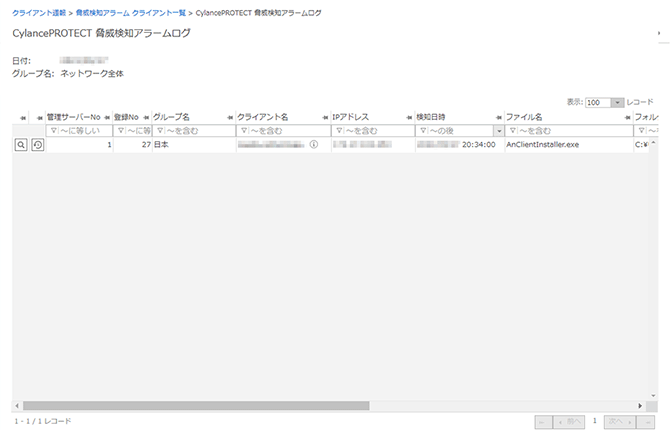Image resolution: width=670 pixels, height=431 pixels.
Task: Open the 検知日時 filter dropdown arrow
Action: click(x=498, y=131)
